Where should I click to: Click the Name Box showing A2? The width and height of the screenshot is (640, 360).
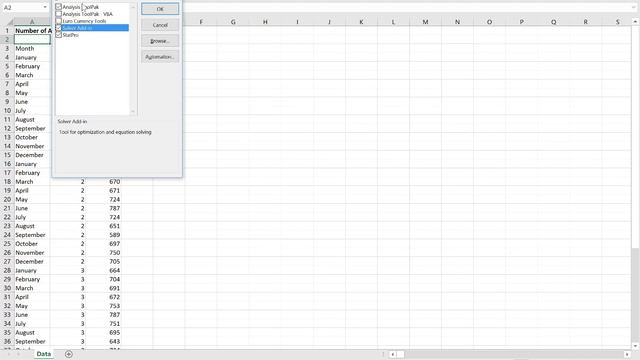22,7
